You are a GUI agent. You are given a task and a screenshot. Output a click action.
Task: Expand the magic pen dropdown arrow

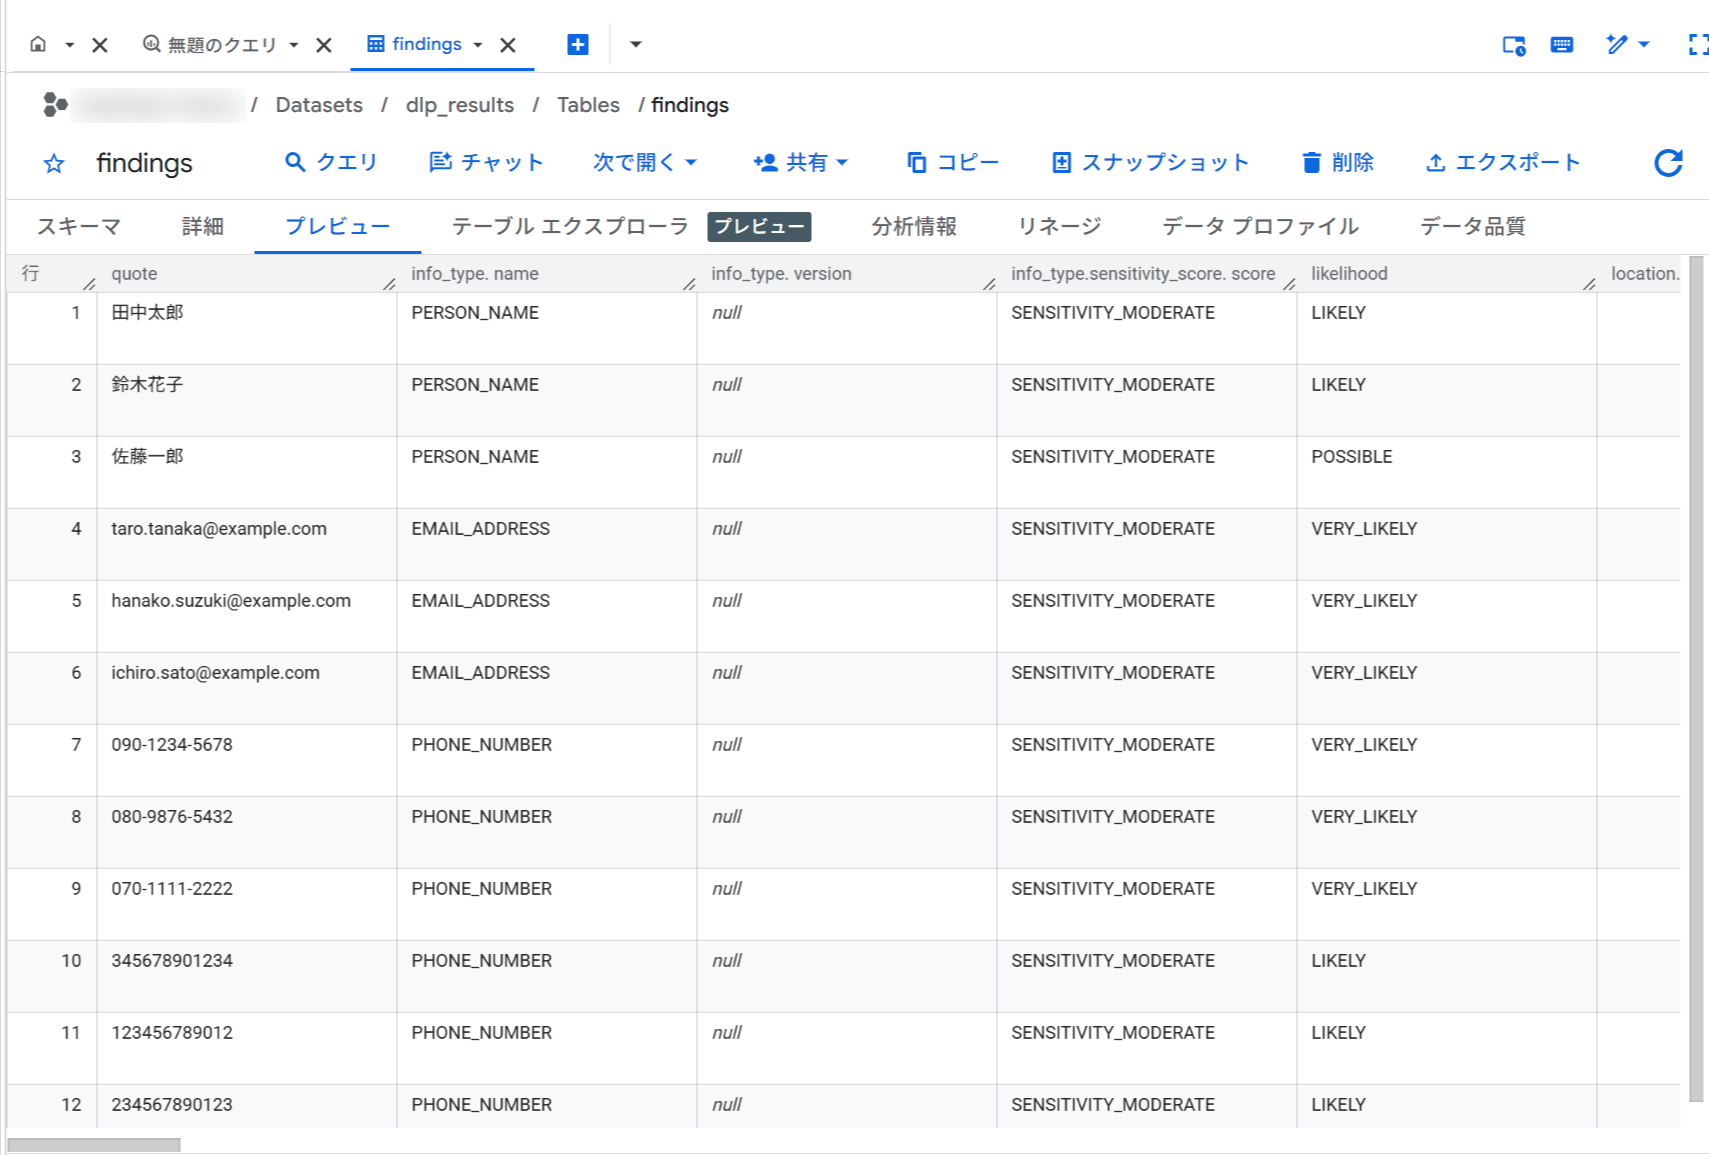tap(1644, 44)
